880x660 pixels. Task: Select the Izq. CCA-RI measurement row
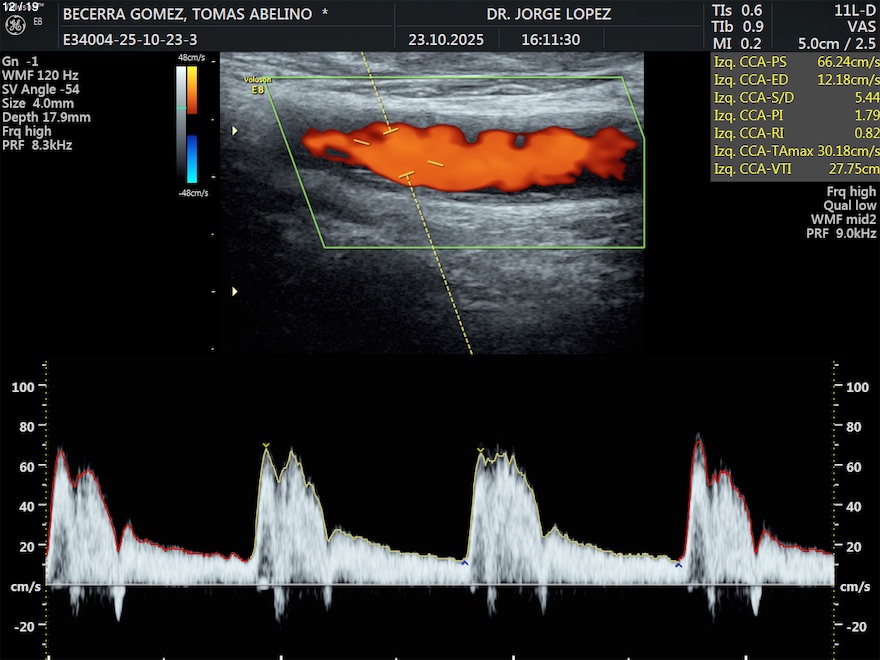click(x=795, y=133)
